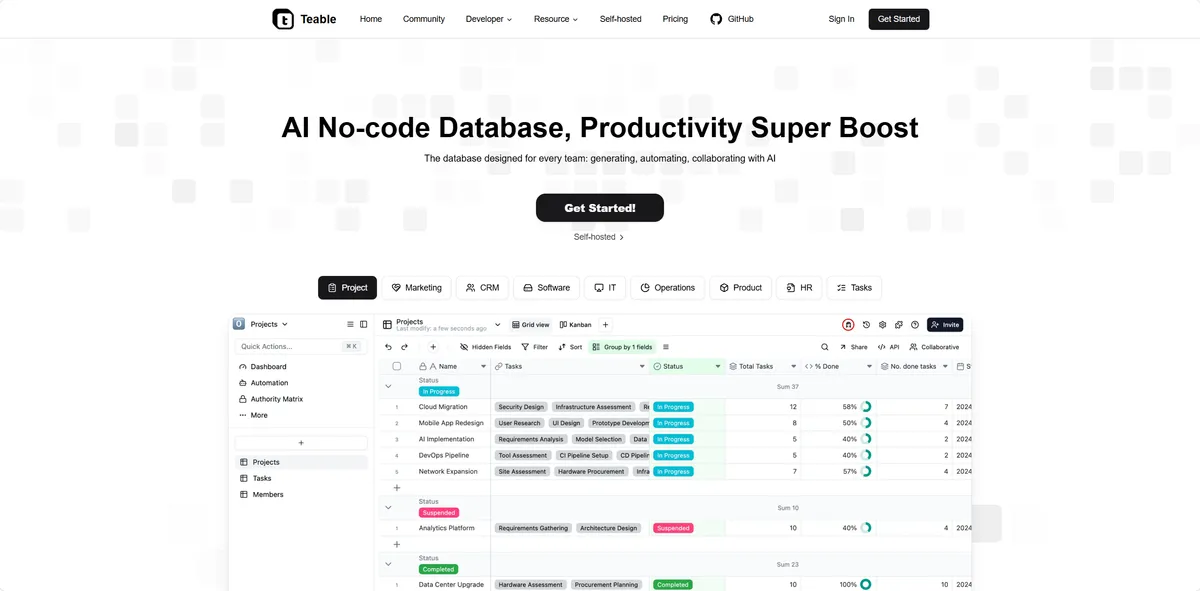
Task: Click the history clock icon
Action: coord(867,325)
